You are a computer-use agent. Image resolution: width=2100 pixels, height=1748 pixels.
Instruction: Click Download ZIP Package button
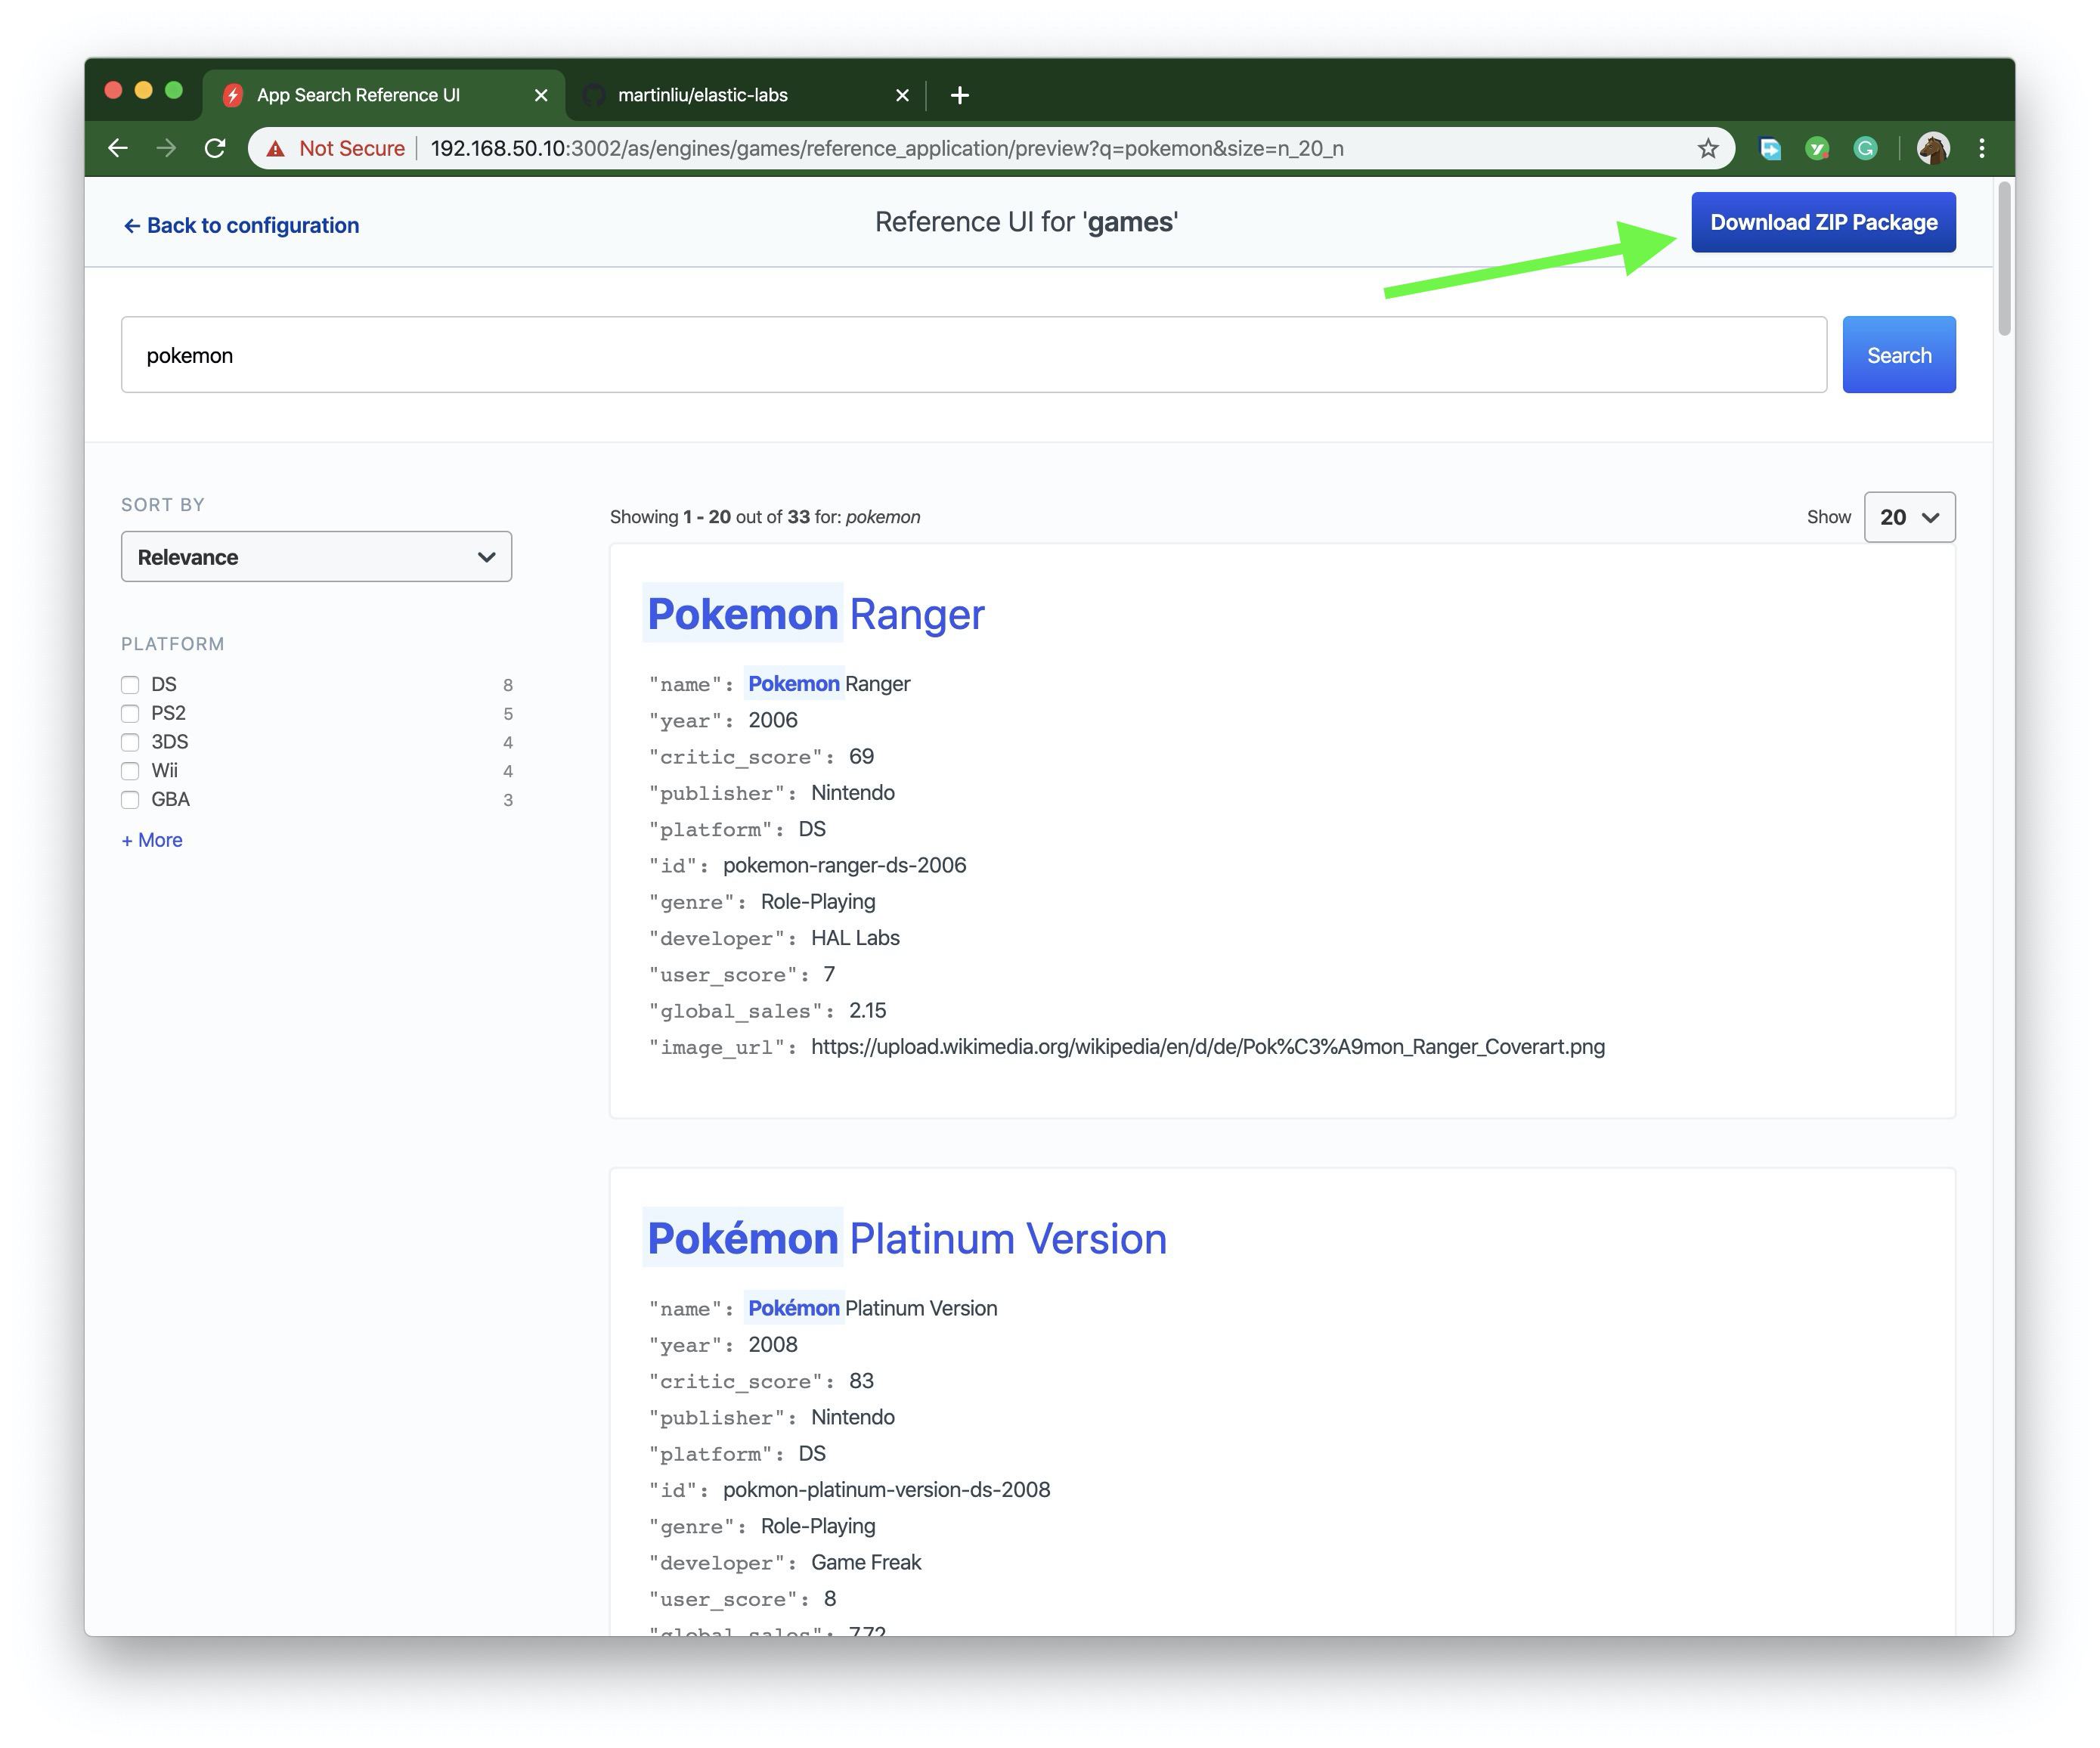click(1822, 222)
